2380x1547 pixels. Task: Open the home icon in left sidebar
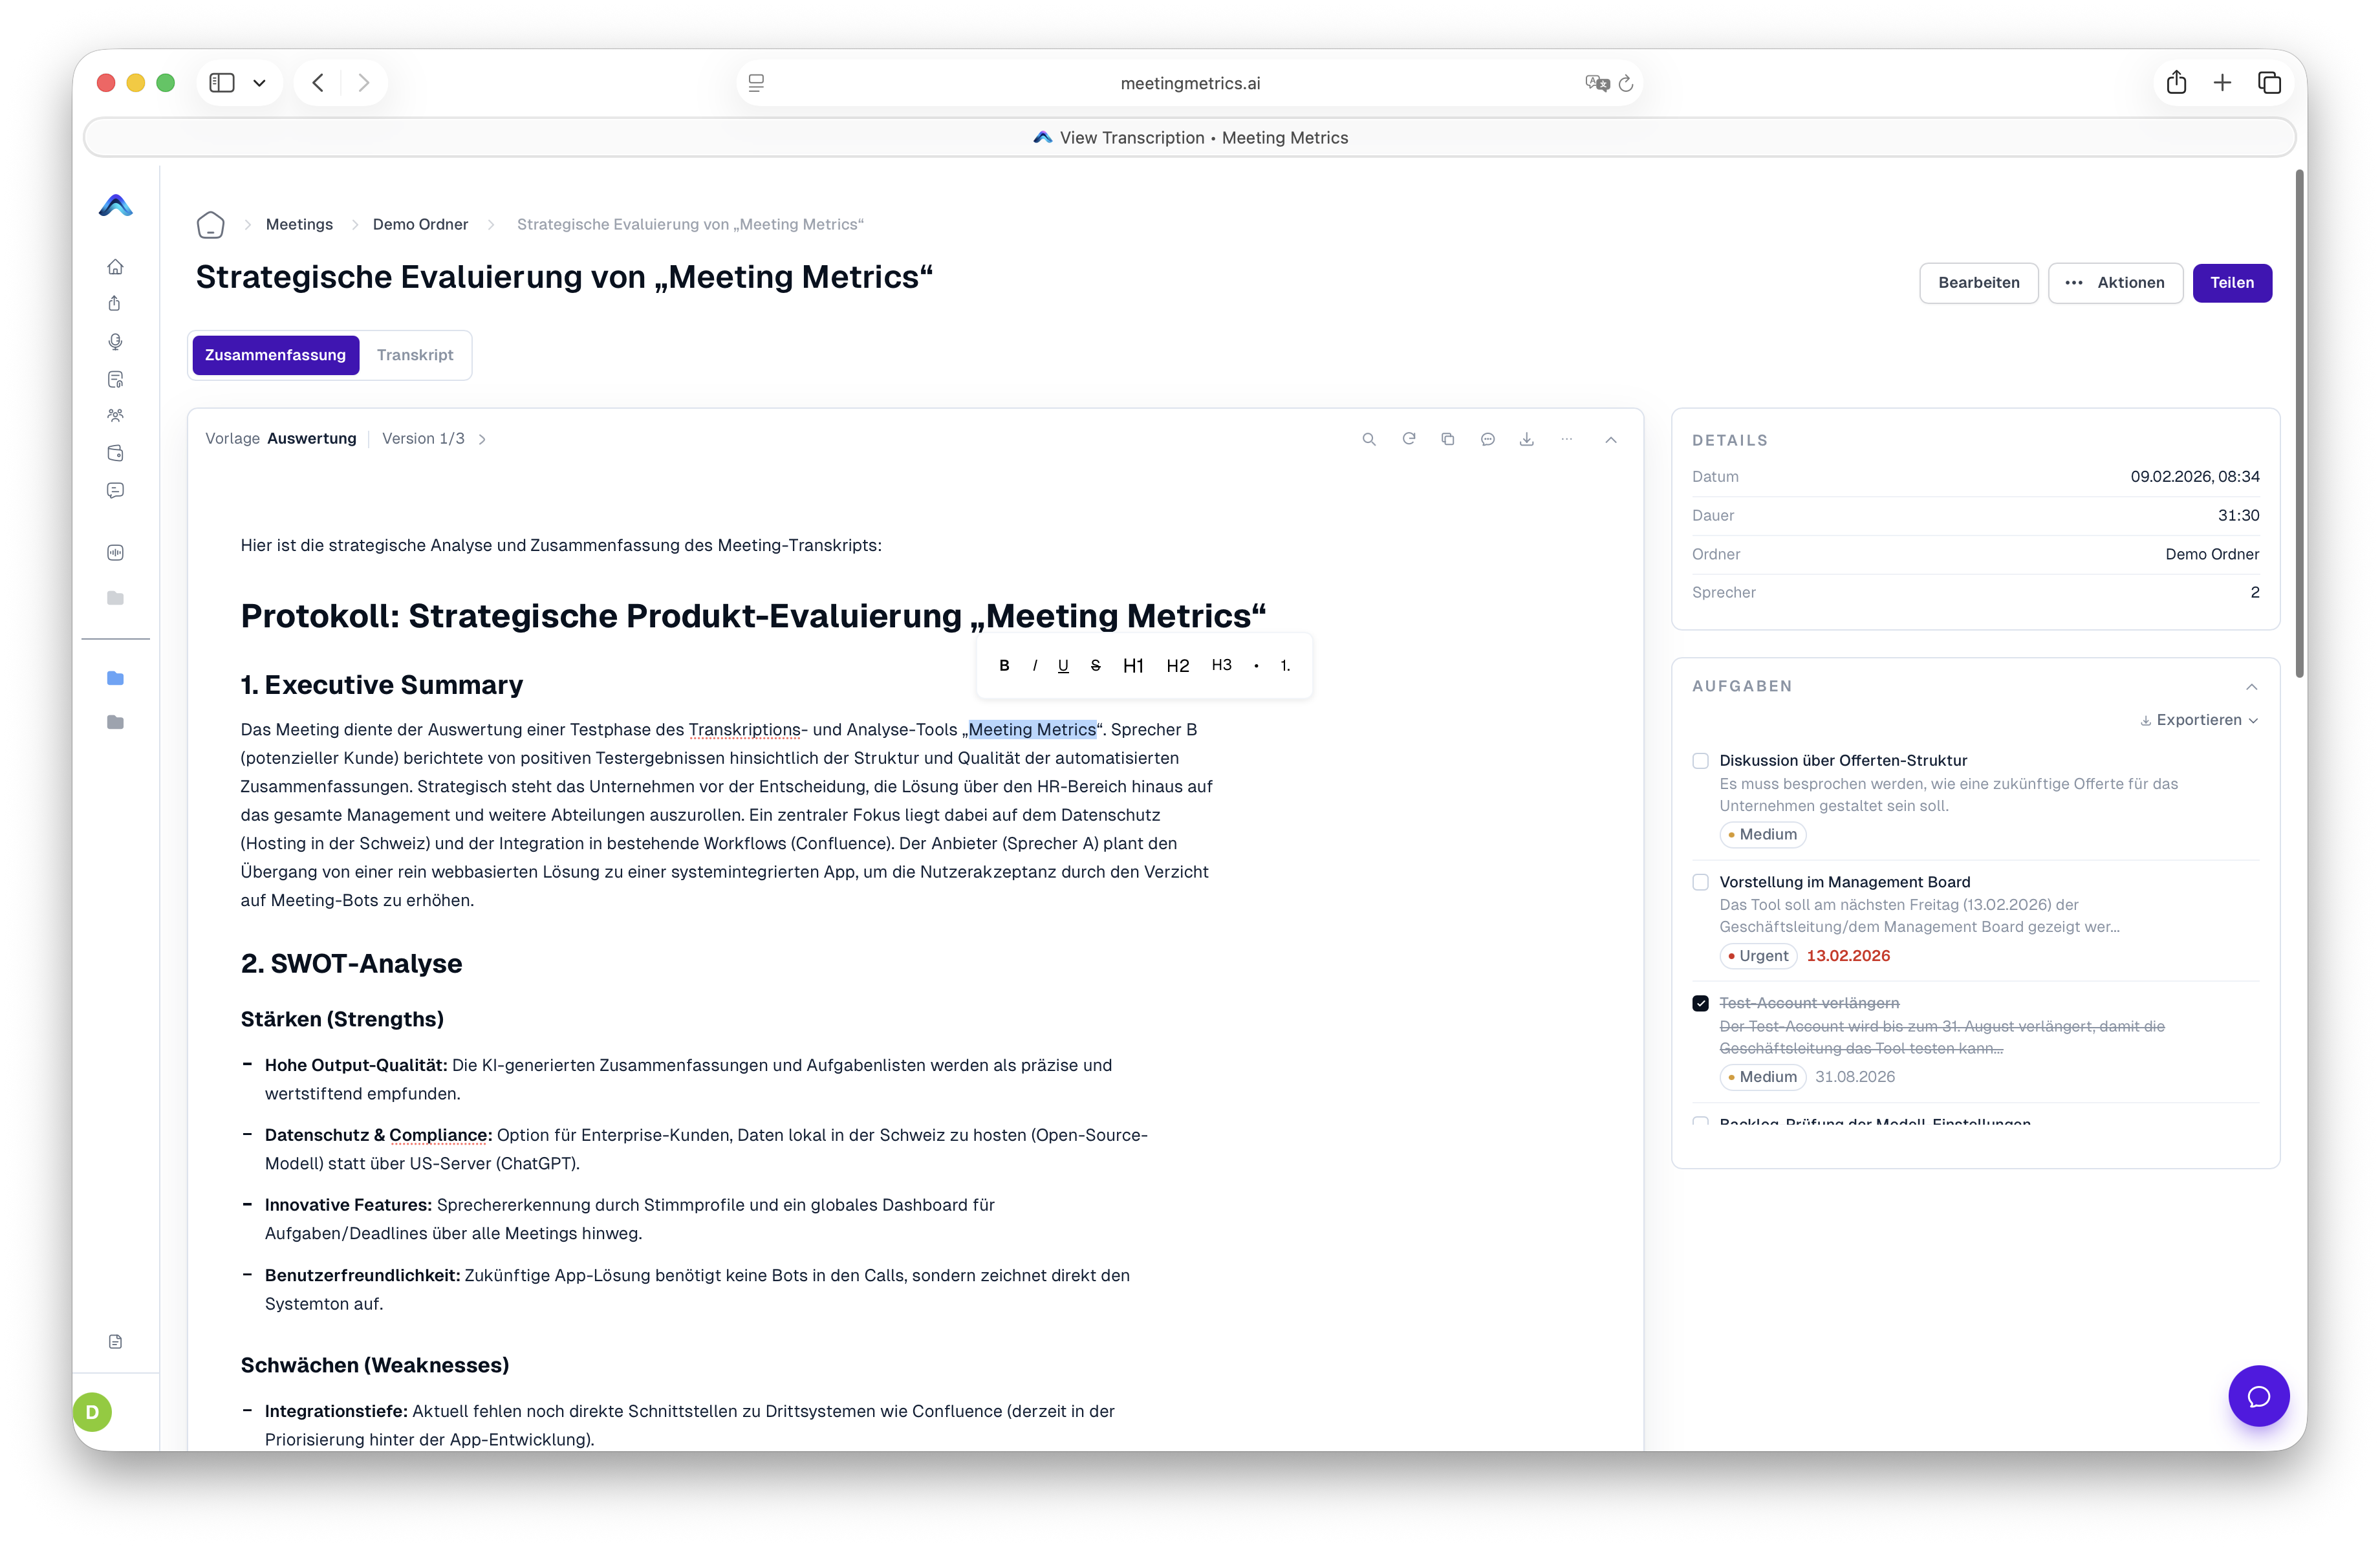(116, 267)
